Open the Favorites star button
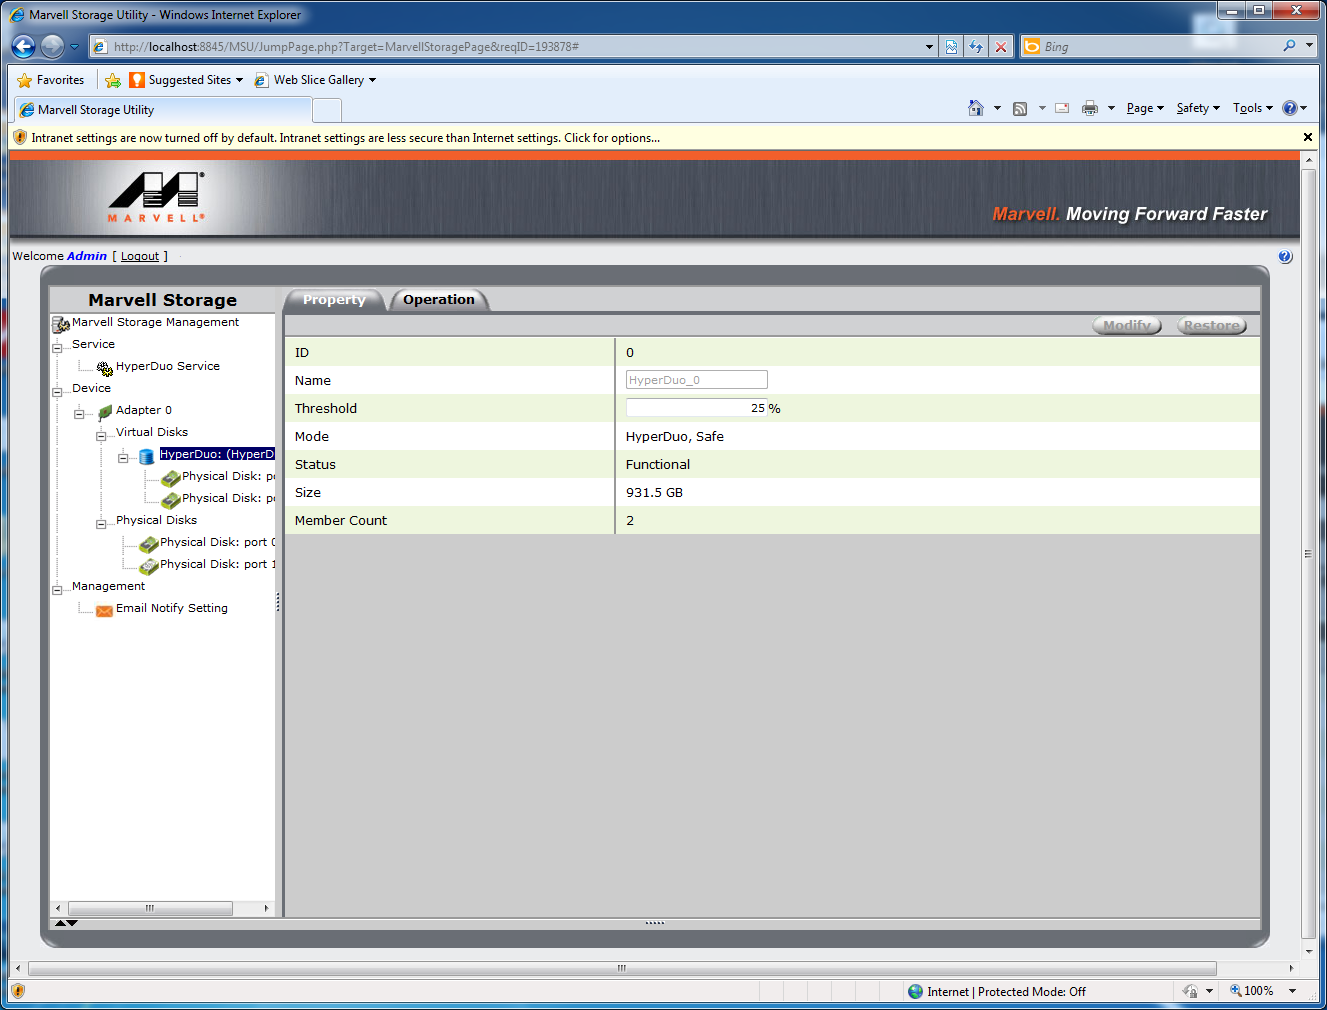The image size is (1327, 1010). [x=51, y=80]
